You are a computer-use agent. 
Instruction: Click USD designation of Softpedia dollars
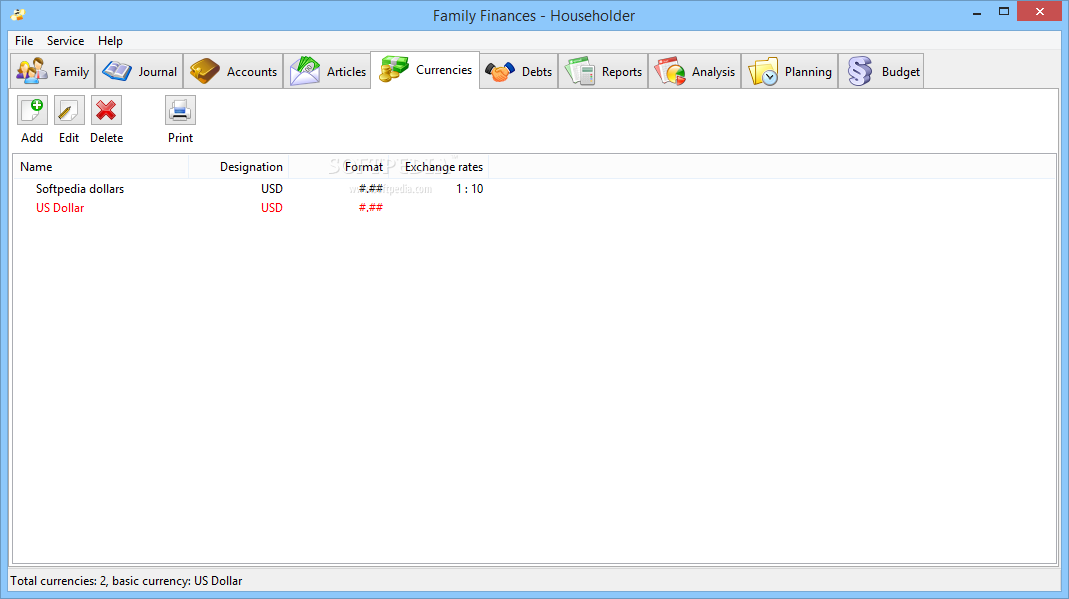[x=271, y=189]
